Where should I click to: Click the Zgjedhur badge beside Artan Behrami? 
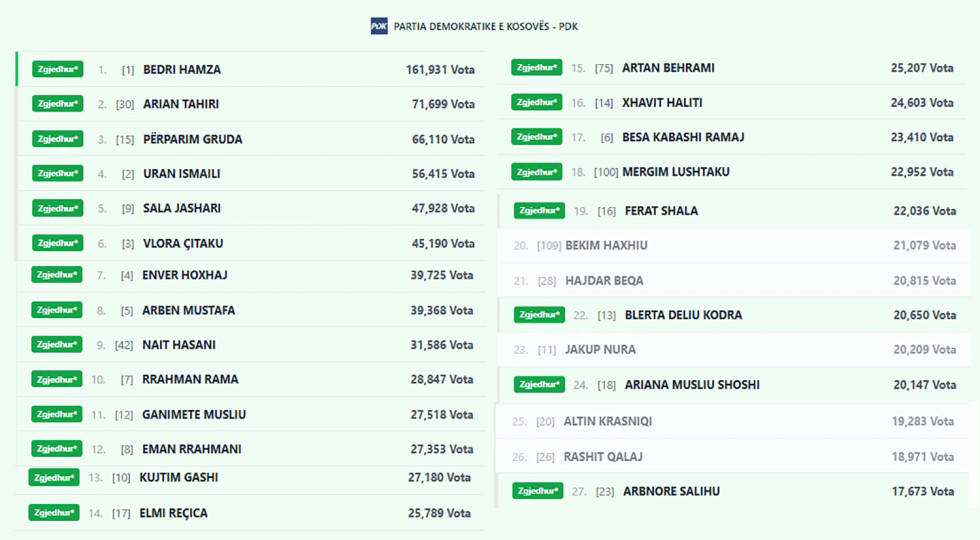click(536, 68)
